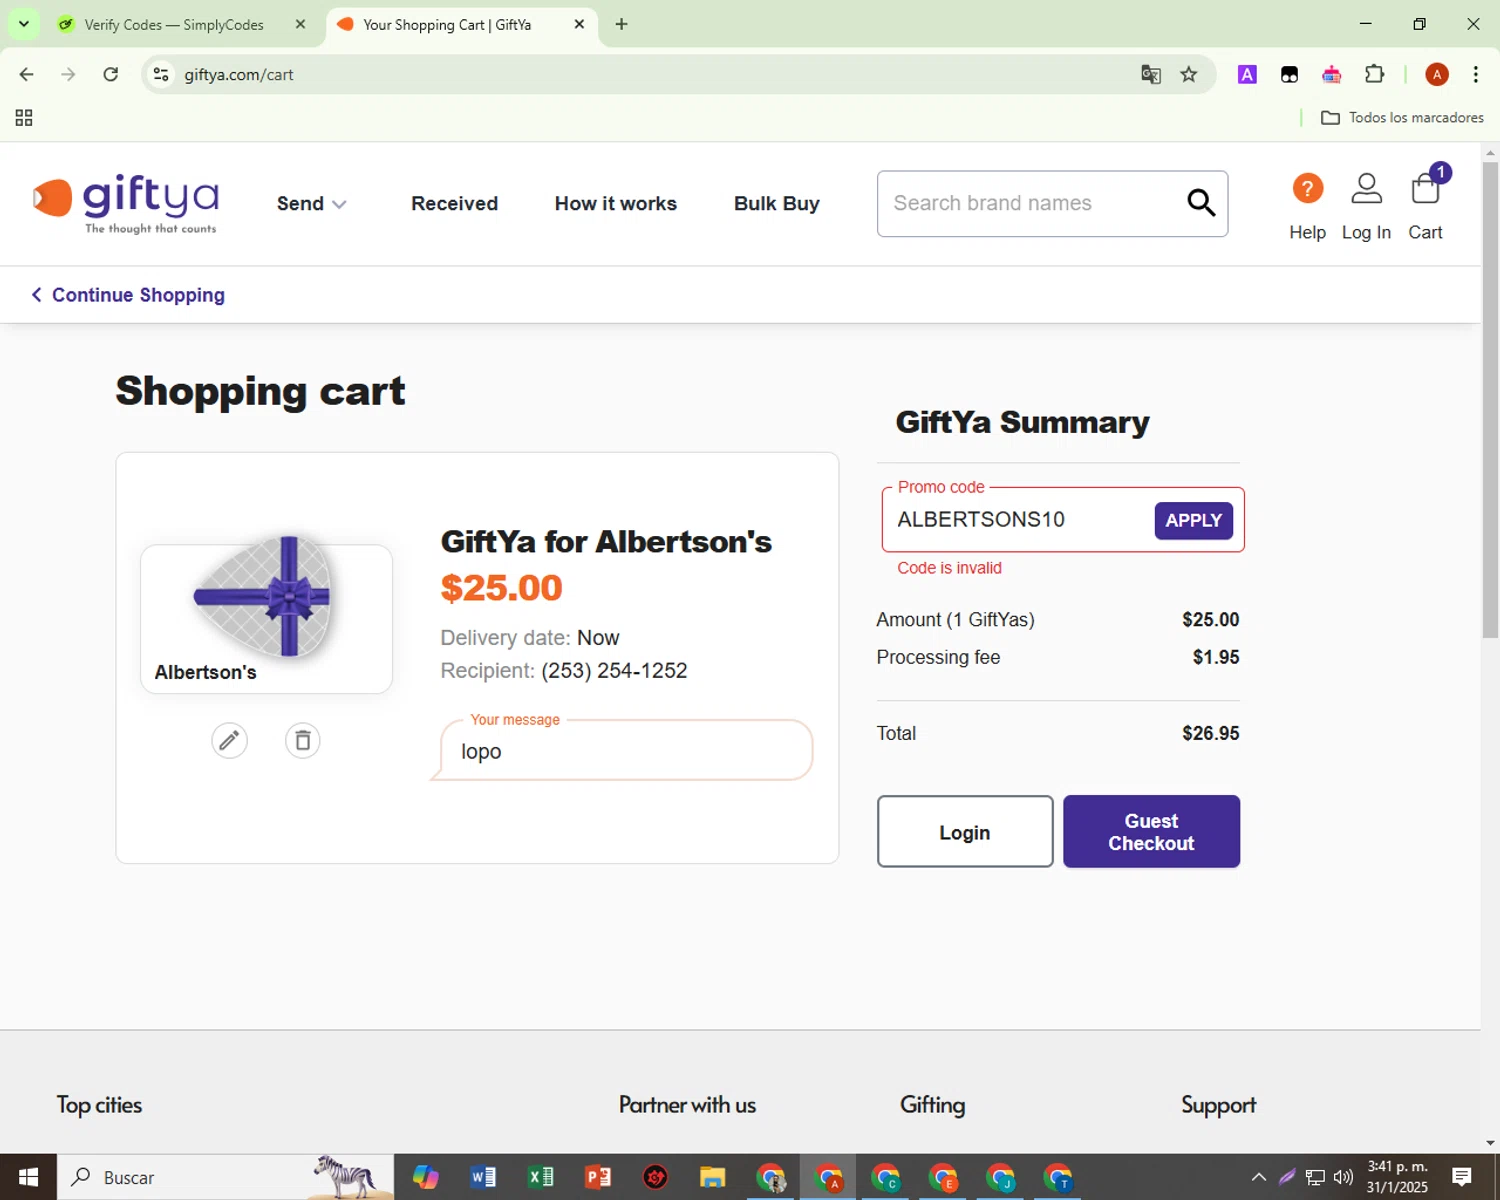The image size is (1500, 1200).
Task: Open the apps grid icon in bookmarks bar
Action: (x=24, y=118)
